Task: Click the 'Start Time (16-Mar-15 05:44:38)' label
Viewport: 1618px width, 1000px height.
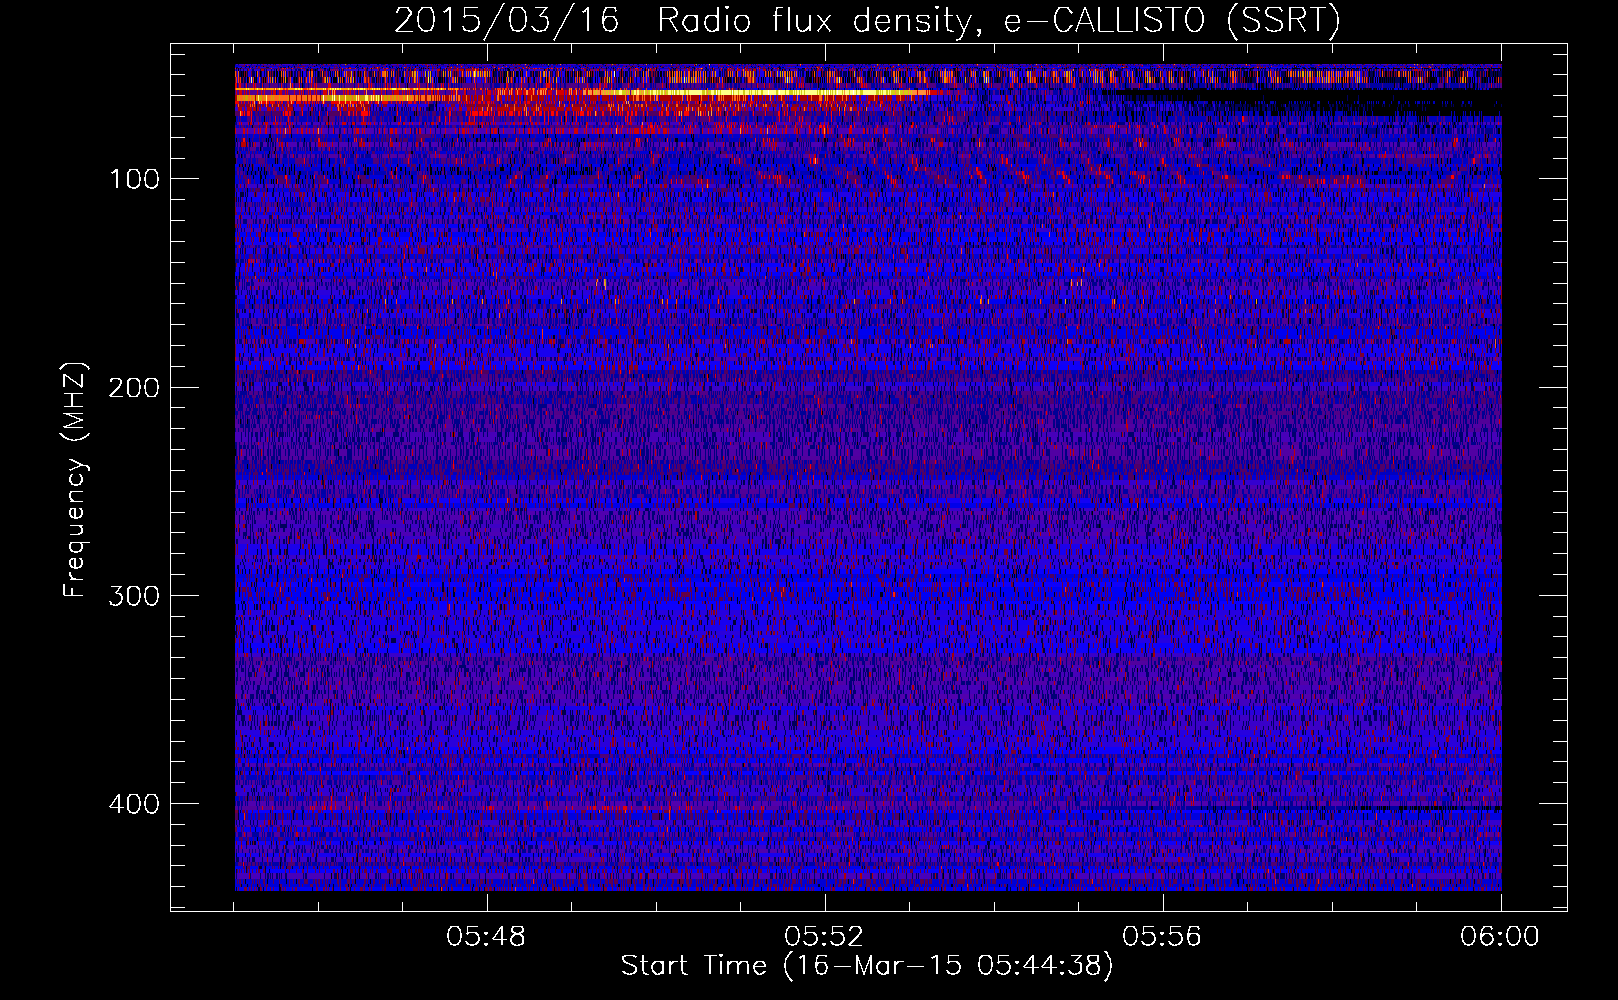Action: (867, 966)
